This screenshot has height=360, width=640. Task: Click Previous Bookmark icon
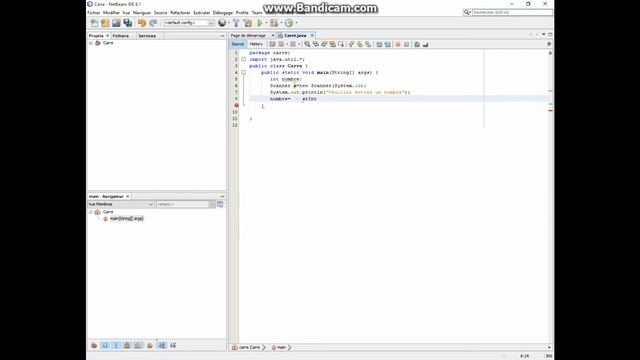[351, 44]
